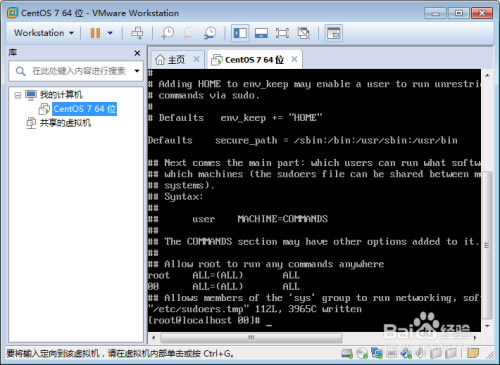
Task: Select 我的计算机 in the library tree
Action: click(x=61, y=95)
